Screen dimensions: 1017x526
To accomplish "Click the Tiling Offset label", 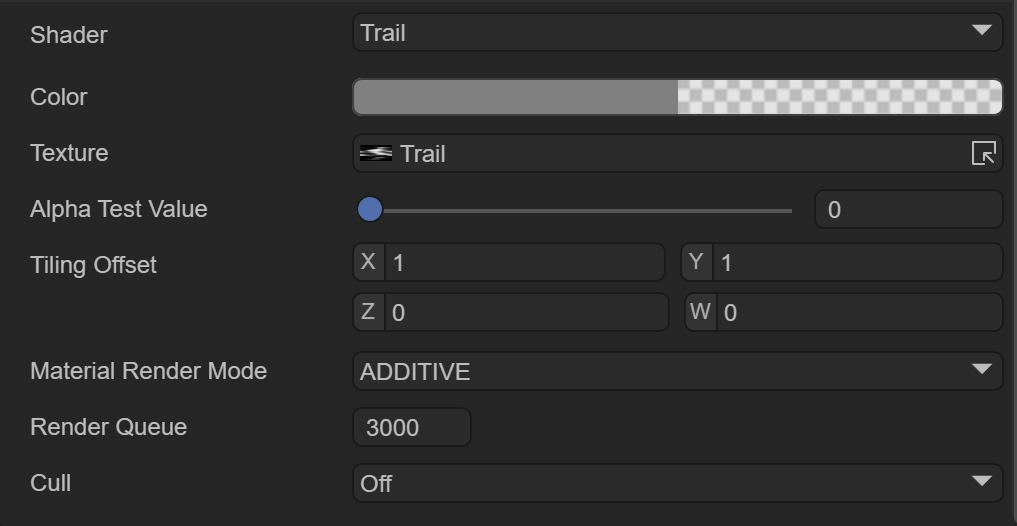I will pos(94,265).
